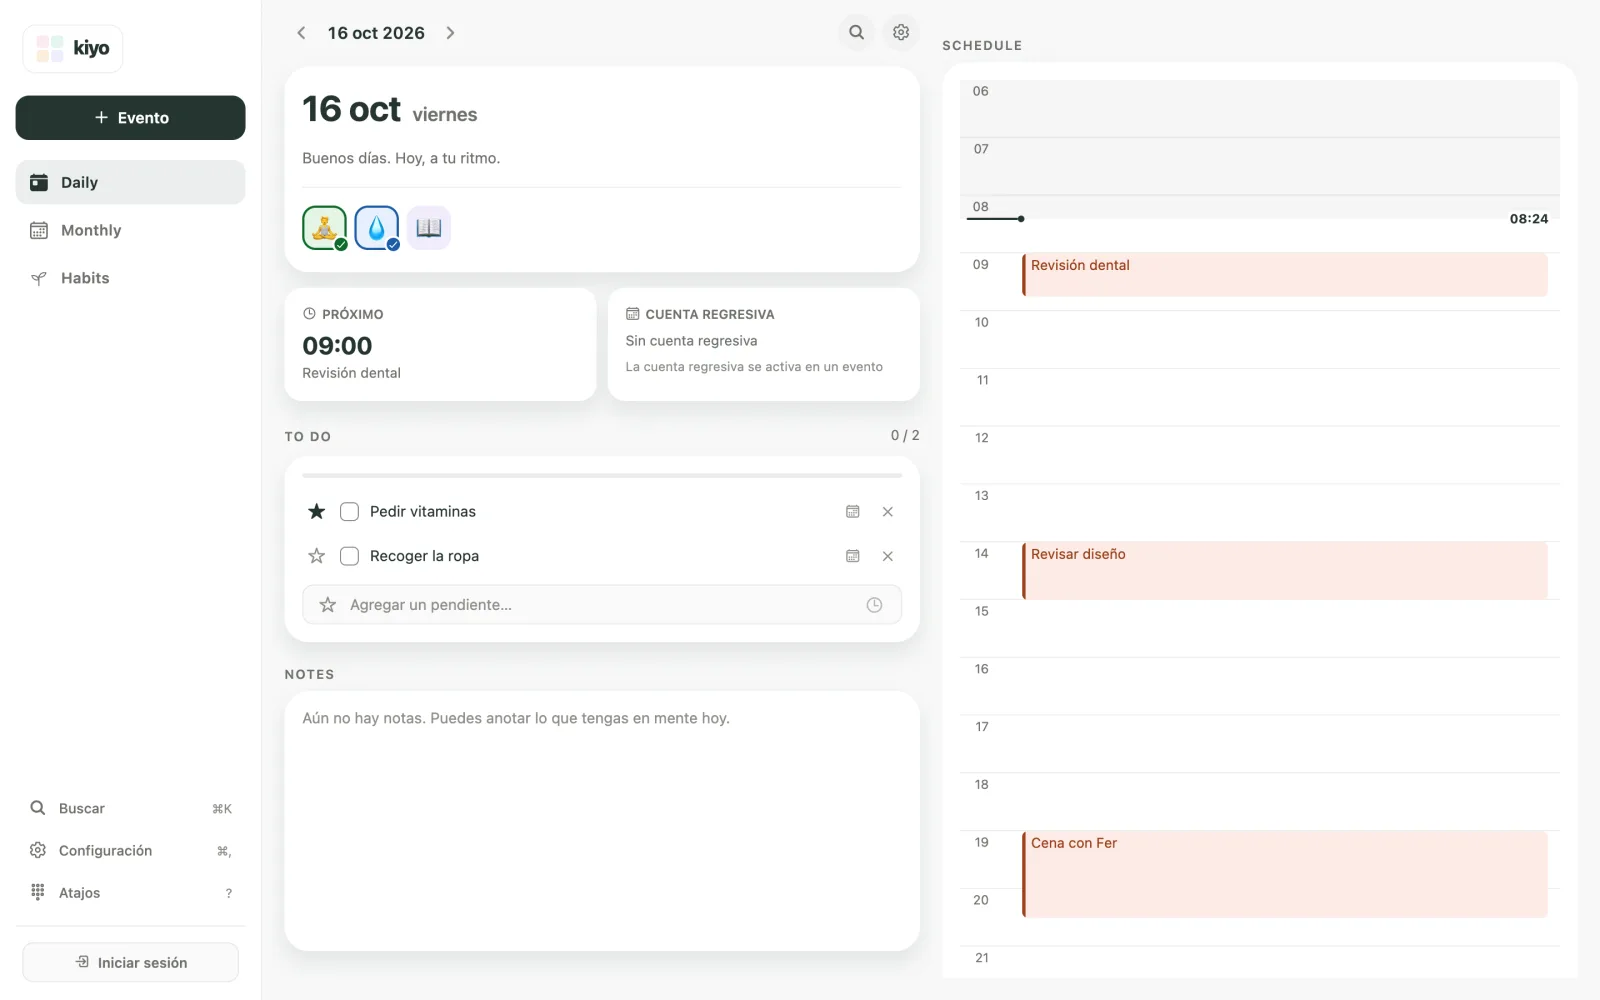Switch to Daily view
The image size is (1600, 1000).
(130, 182)
